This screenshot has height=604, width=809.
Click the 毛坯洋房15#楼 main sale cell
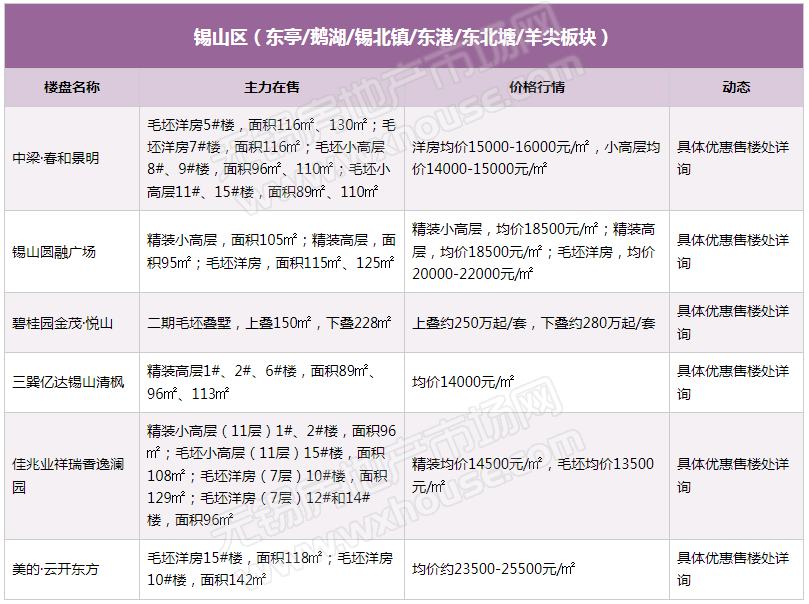click(x=270, y=569)
